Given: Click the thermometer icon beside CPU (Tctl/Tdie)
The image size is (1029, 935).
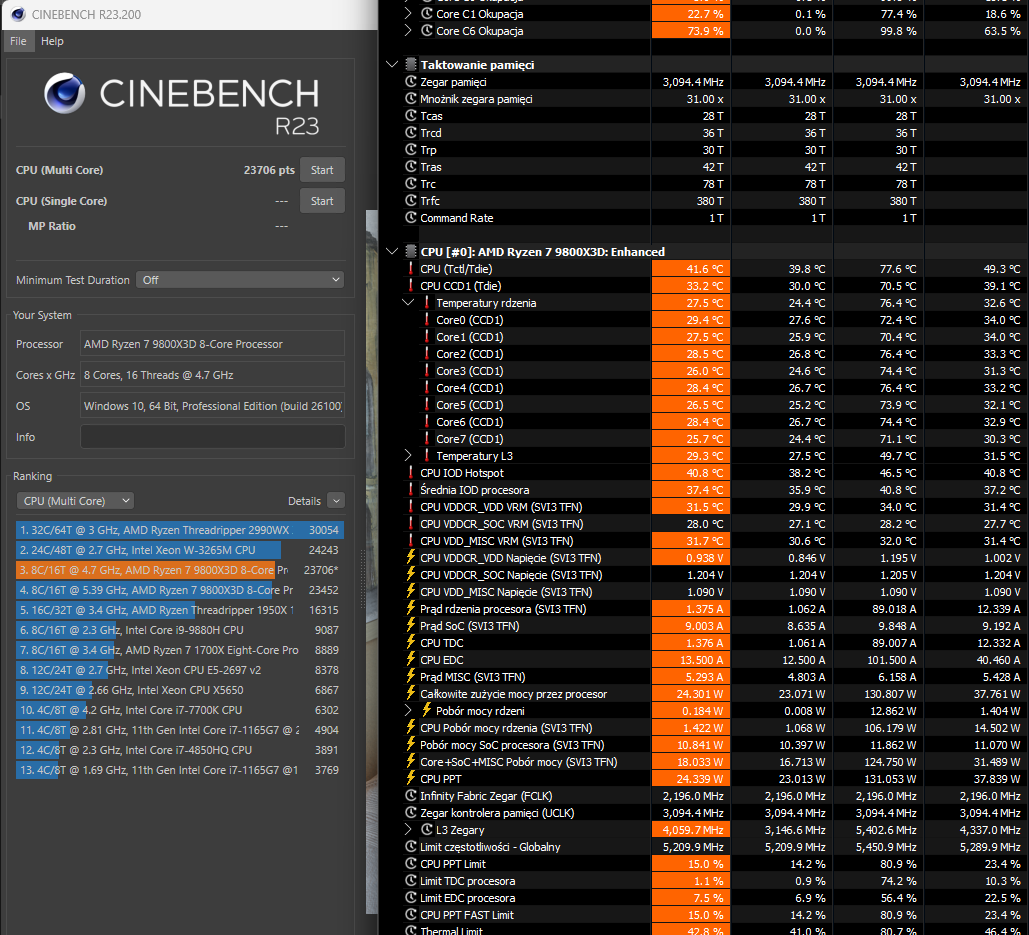Looking at the screenshot, I should pos(410,269).
